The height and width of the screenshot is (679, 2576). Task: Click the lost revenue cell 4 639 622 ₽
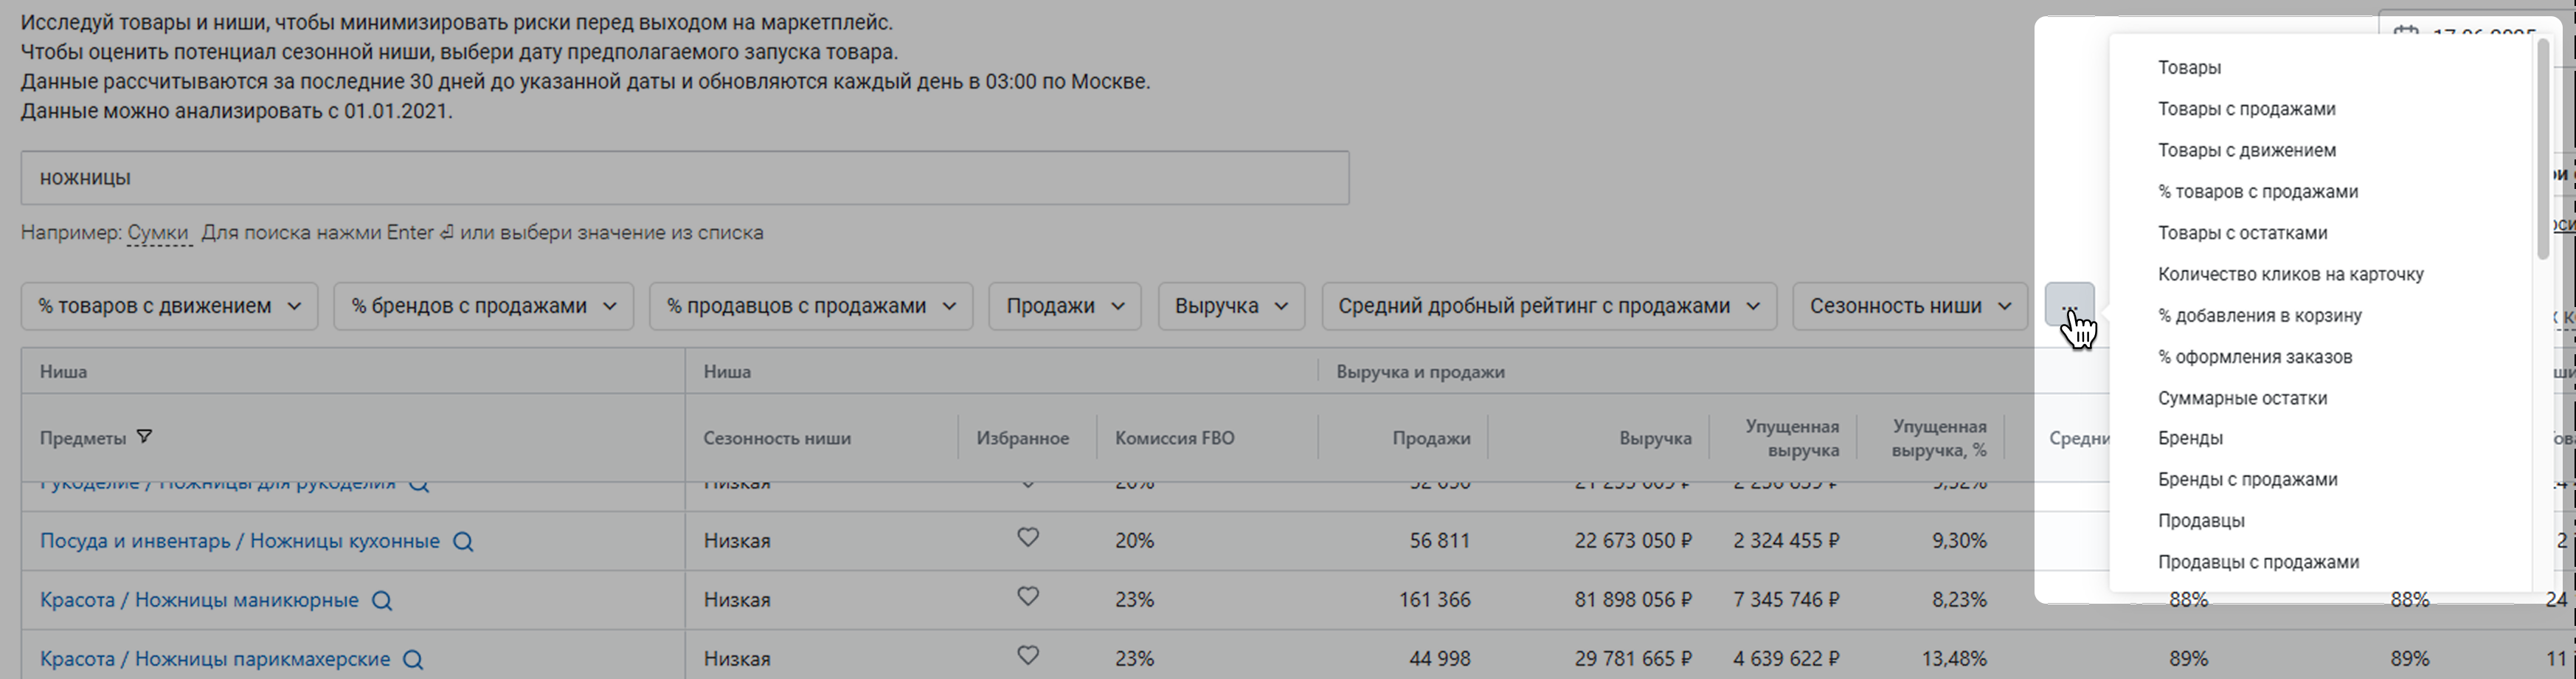click(1786, 659)
